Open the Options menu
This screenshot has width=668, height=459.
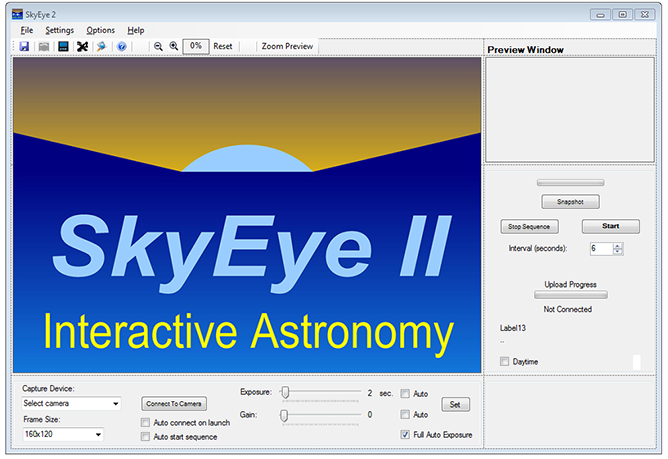pyautogui.click(x=100, y=30)
